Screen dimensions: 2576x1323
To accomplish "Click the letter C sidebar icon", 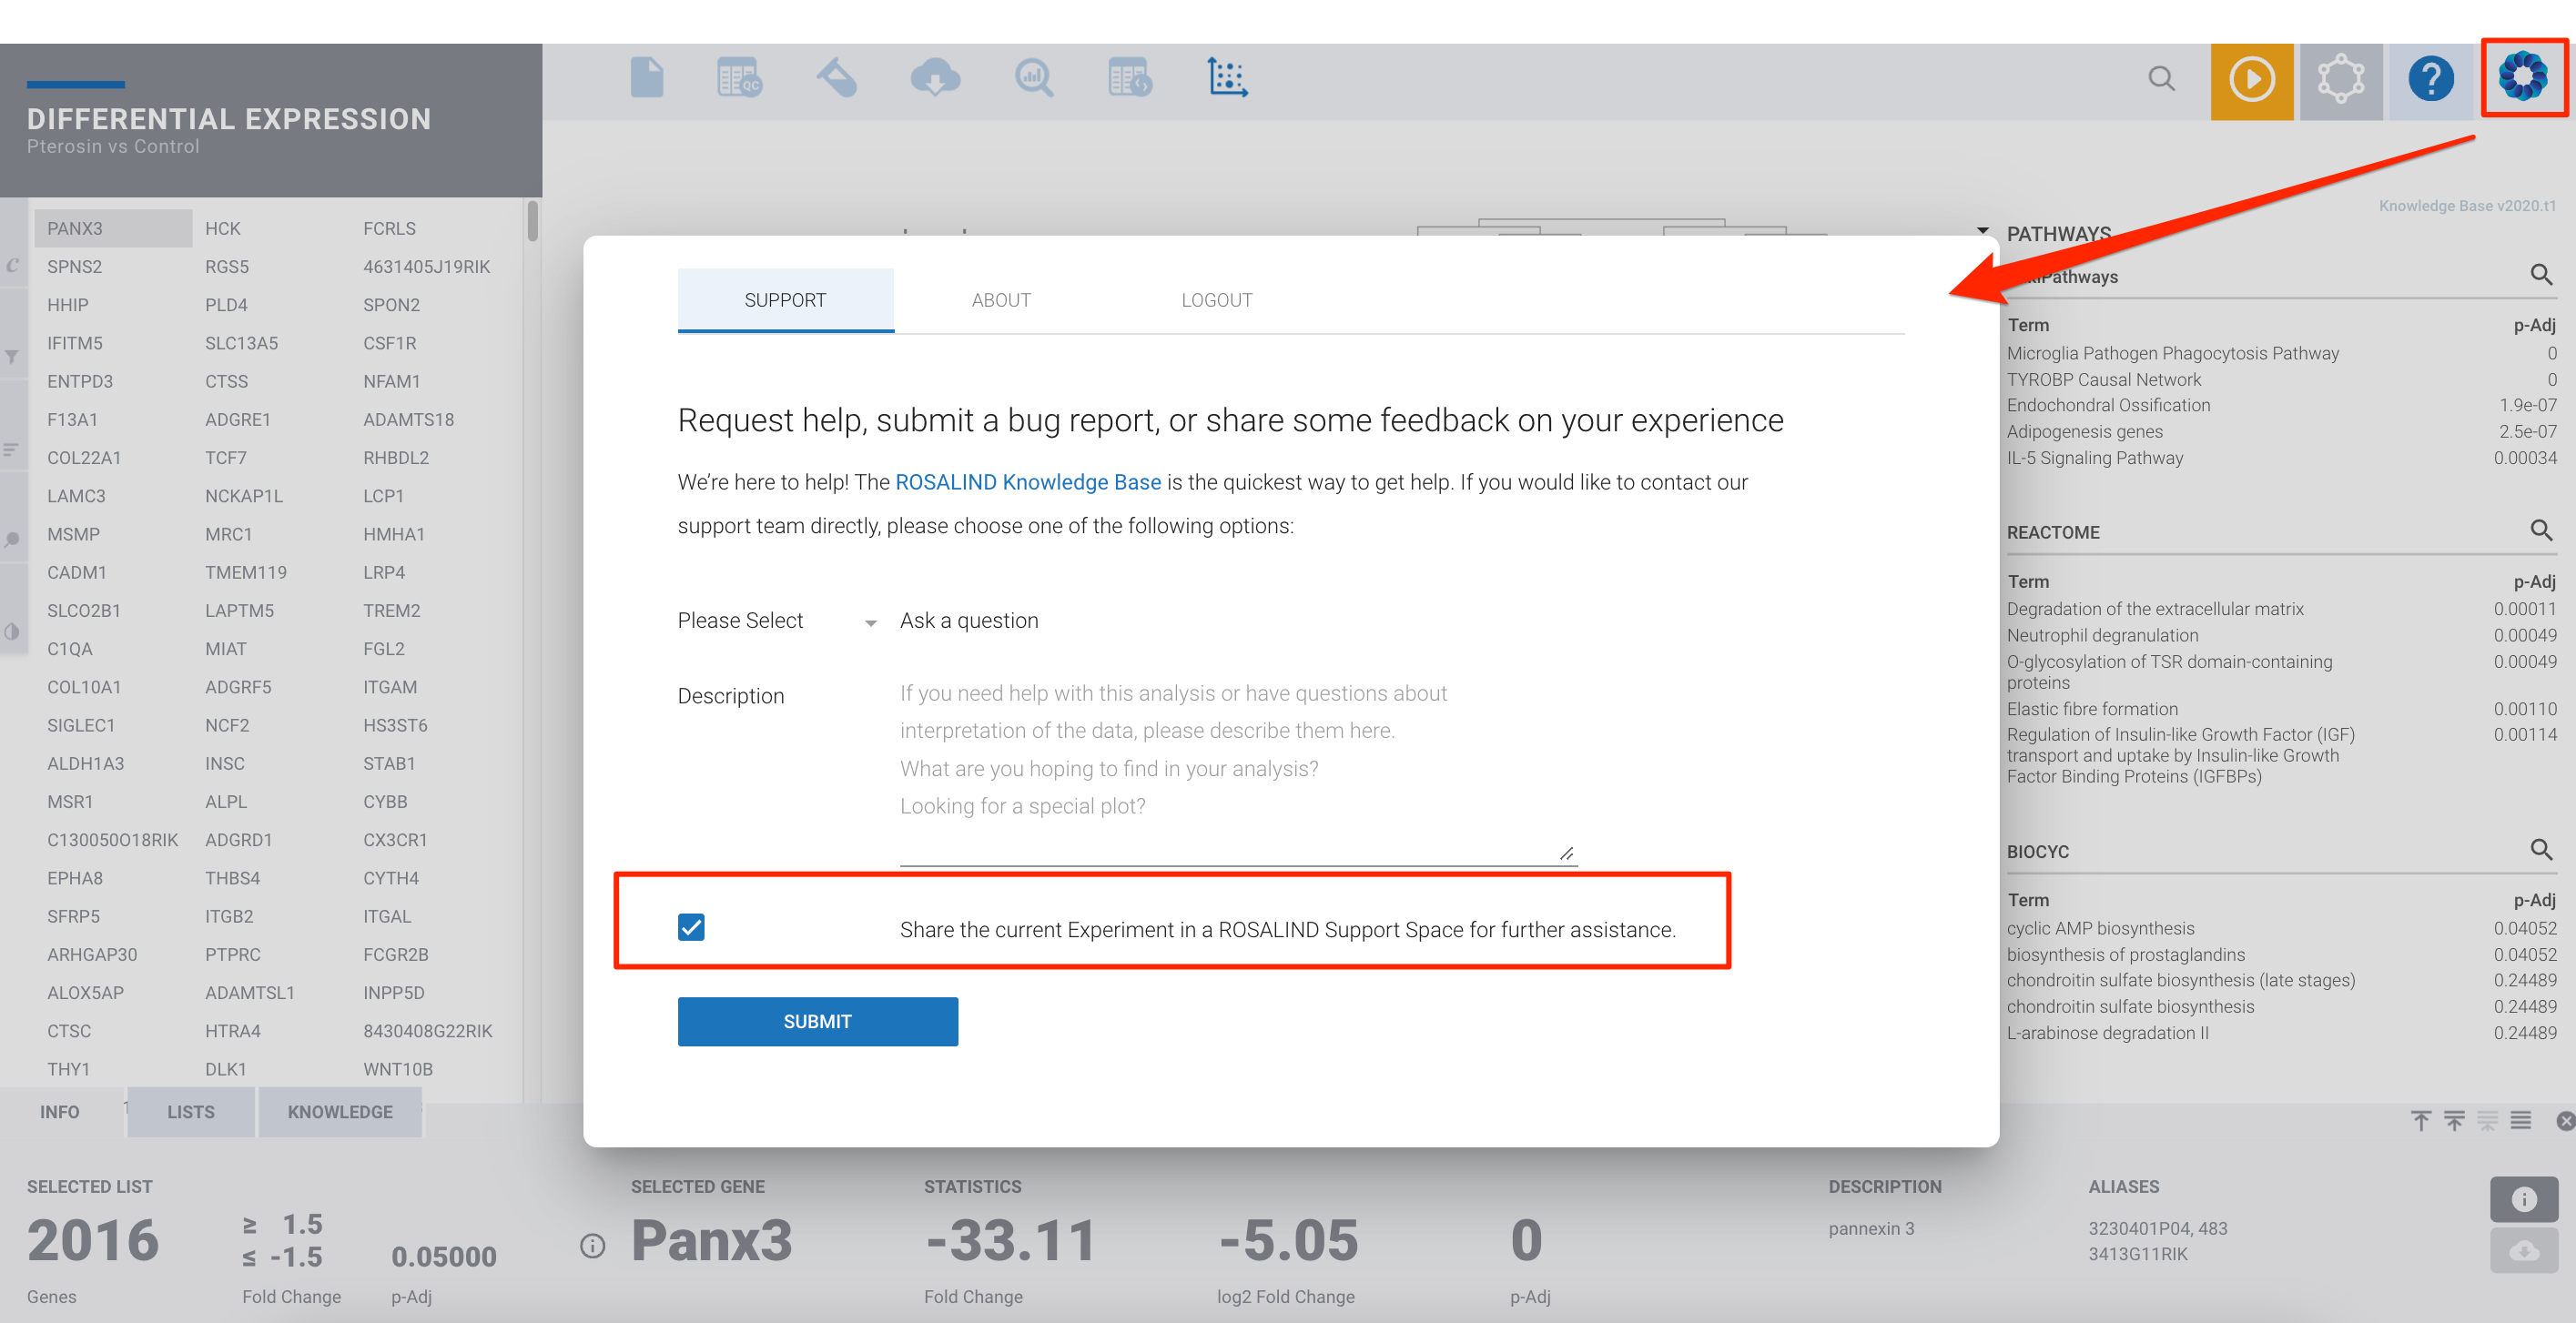I will 12,265.
